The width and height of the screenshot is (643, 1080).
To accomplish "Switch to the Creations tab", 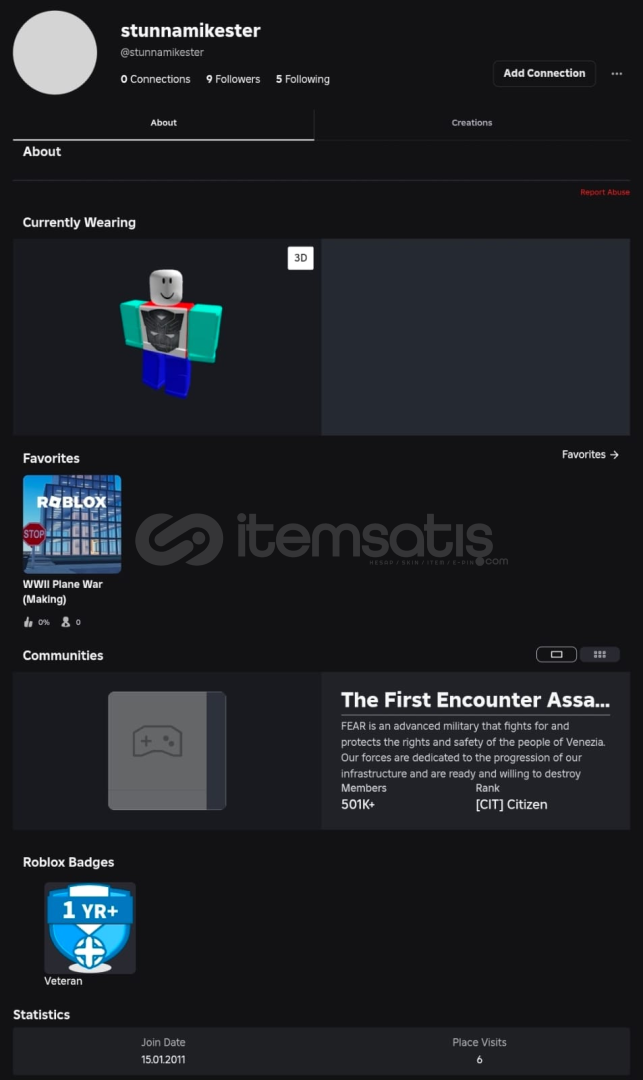I will coord(472,123).
